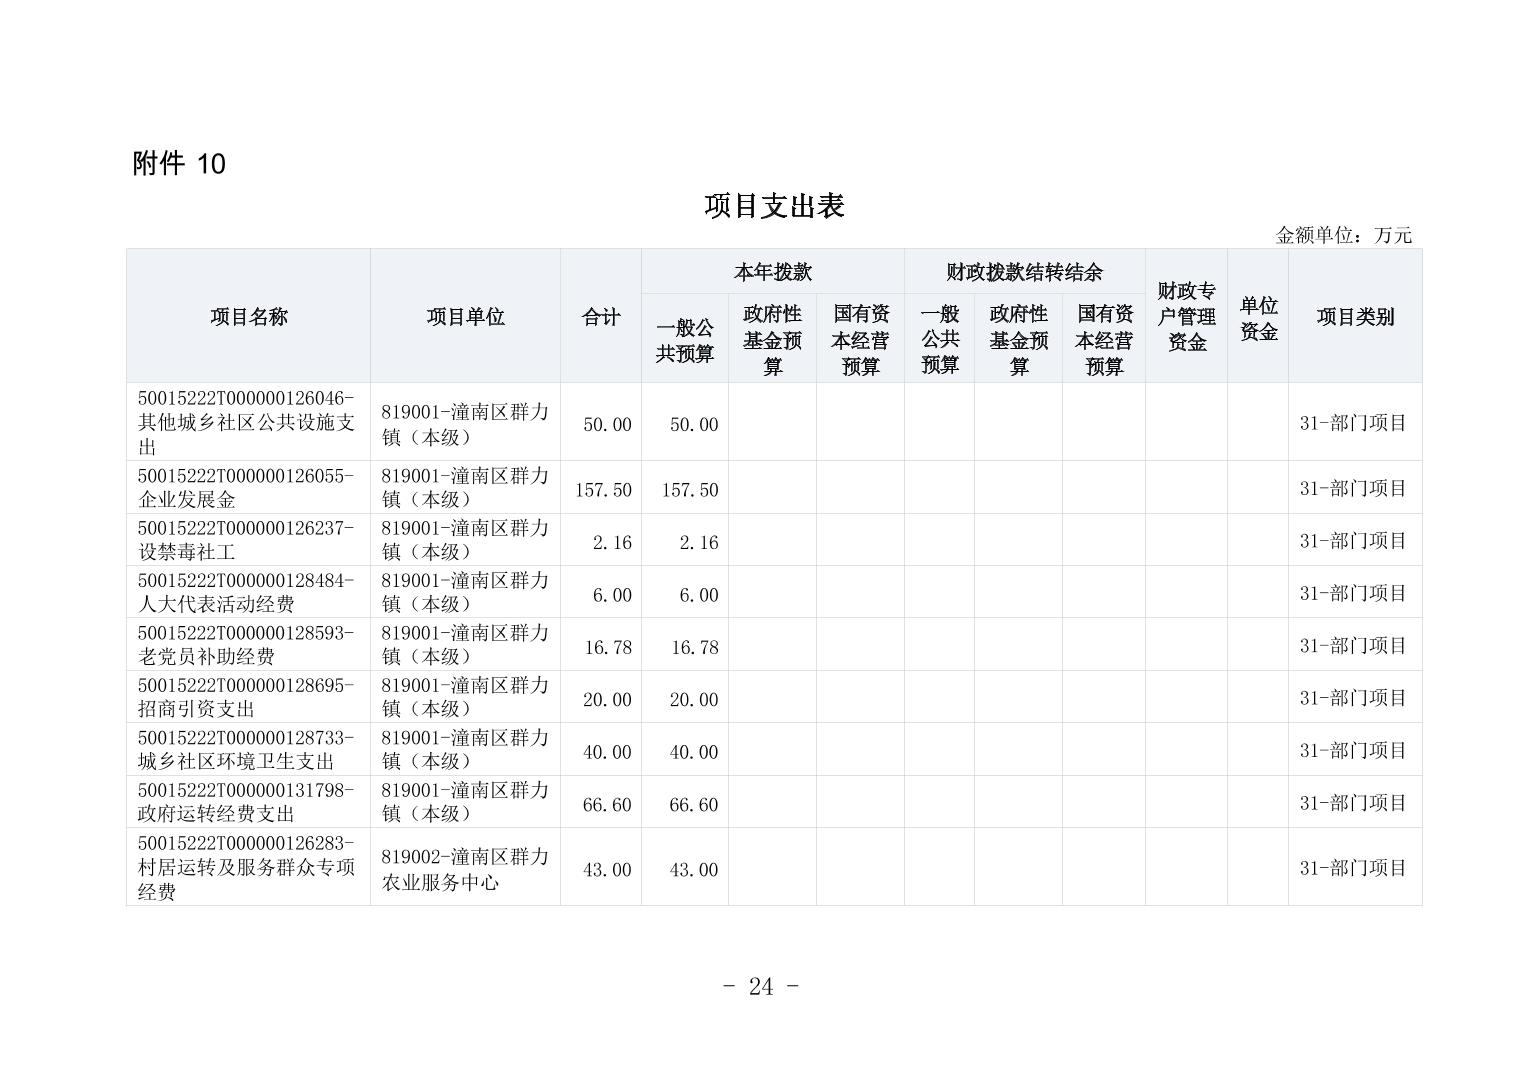Click the page number 24 footer
Viewport: 1520px width, 1074px height.
760,987
